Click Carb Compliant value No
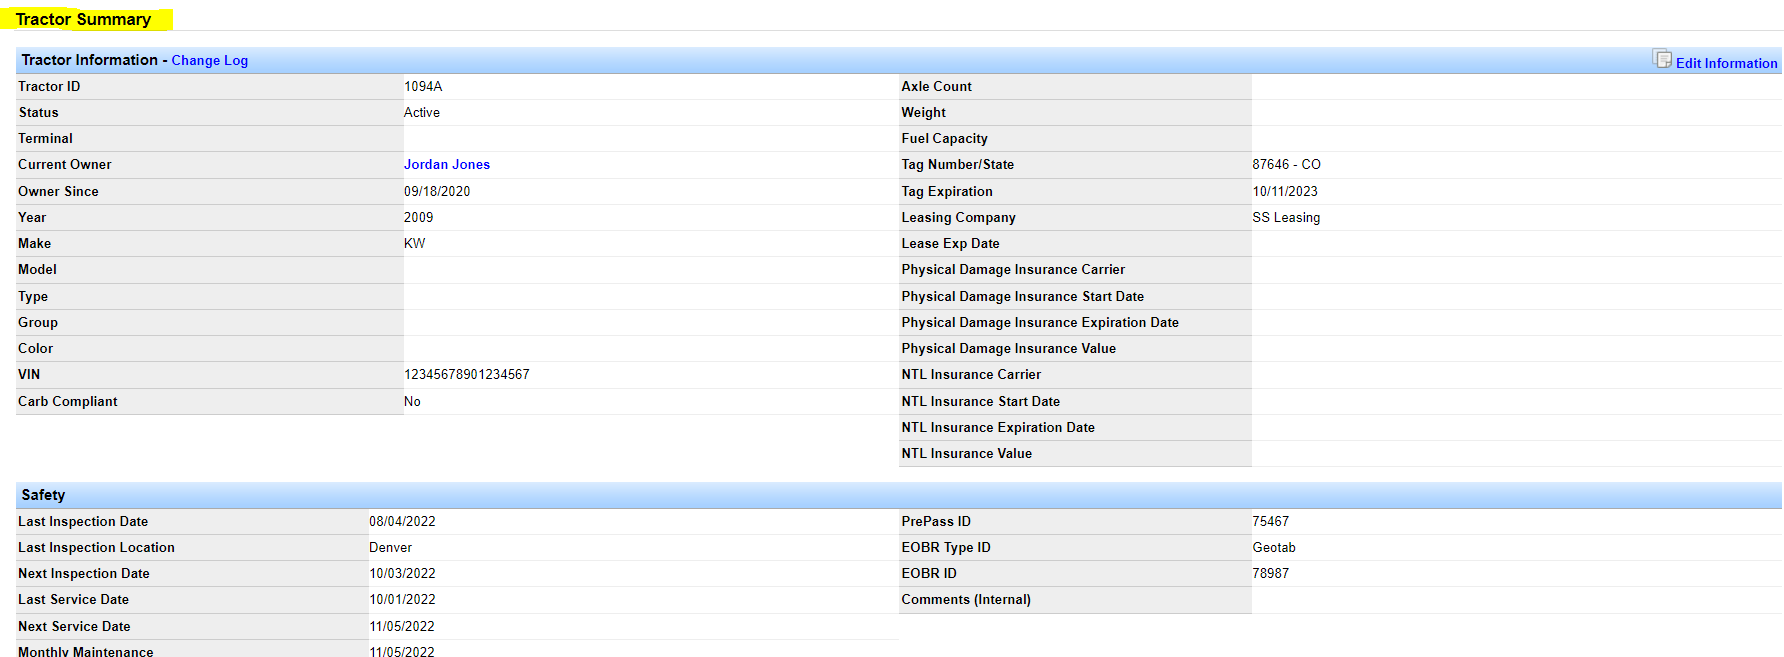The height and width of the screenshot is (657, 1784). point(412,402)
